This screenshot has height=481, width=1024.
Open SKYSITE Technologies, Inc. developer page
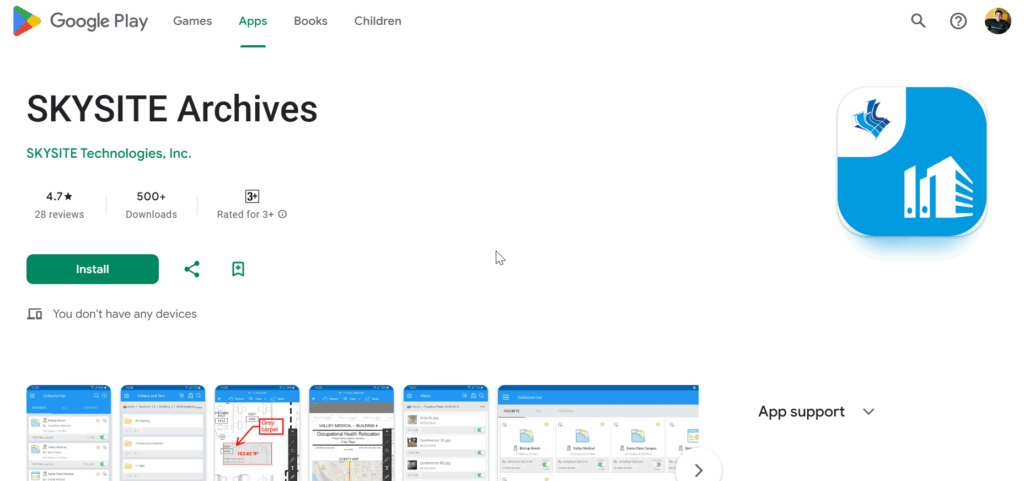click(x=109, y=153)
